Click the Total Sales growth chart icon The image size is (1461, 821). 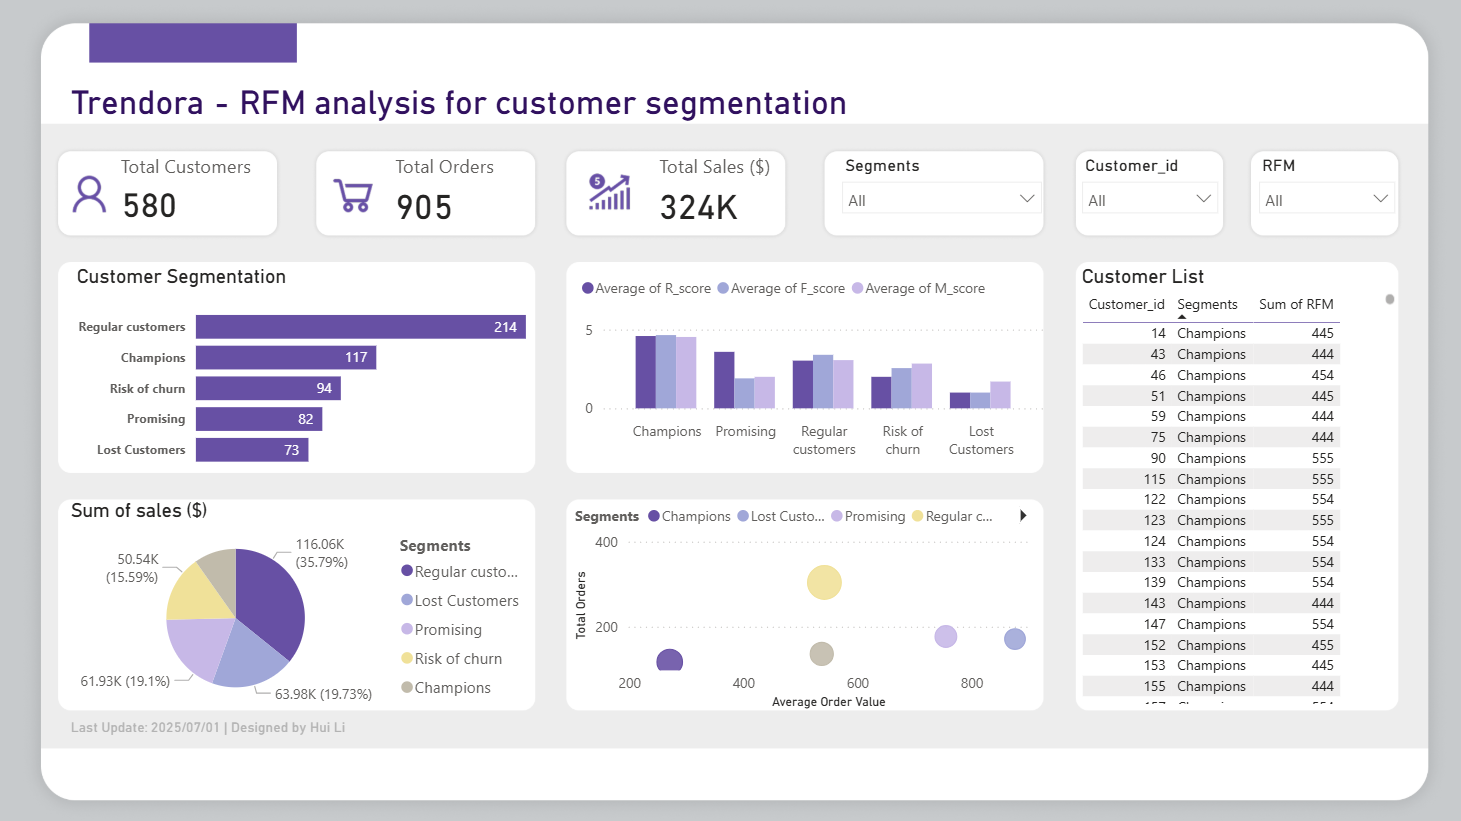pos(610,192)
